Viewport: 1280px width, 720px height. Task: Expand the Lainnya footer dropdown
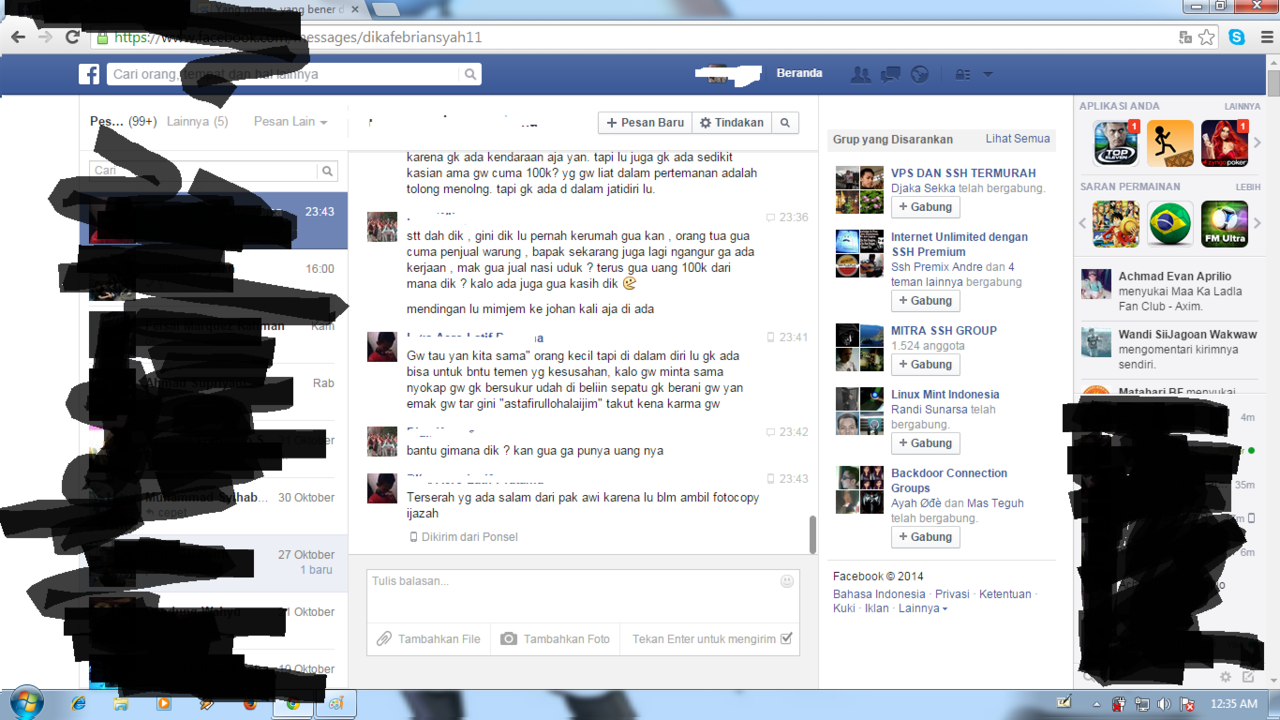[922, 608]
